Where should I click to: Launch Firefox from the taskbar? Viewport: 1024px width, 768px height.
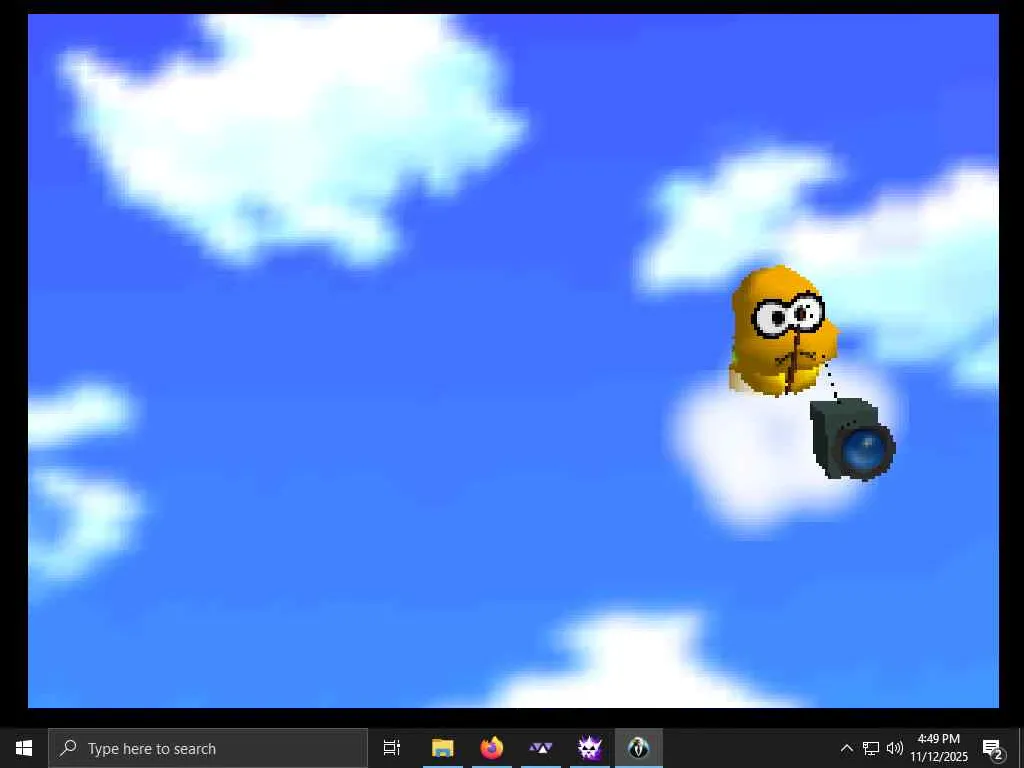pos(492,748)
